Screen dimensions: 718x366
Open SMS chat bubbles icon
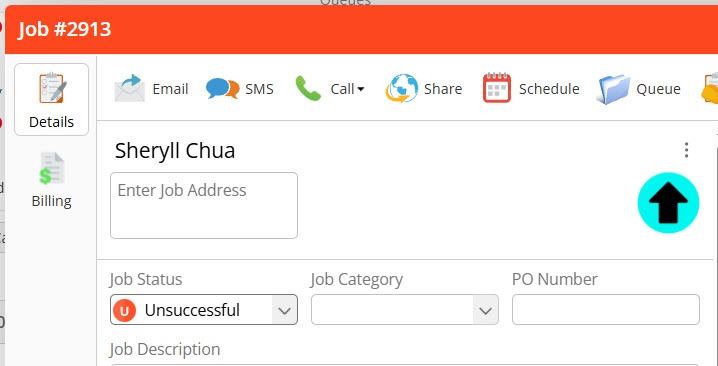223,88
